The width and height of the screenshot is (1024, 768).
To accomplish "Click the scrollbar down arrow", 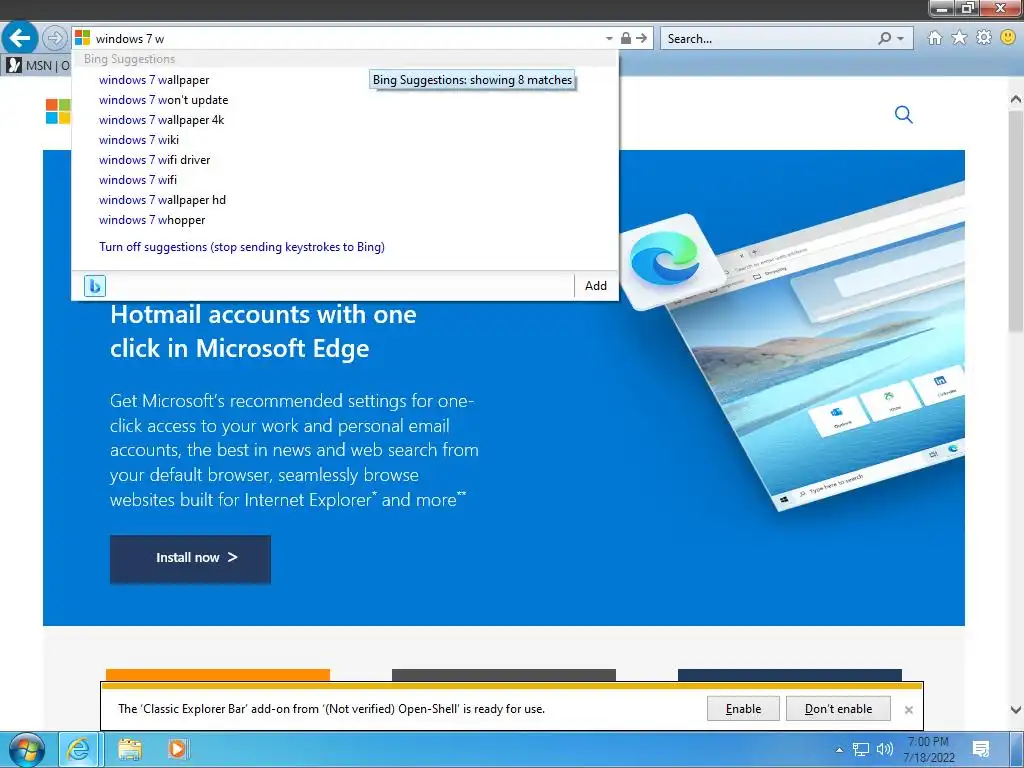I will [x=1016, y=710].
